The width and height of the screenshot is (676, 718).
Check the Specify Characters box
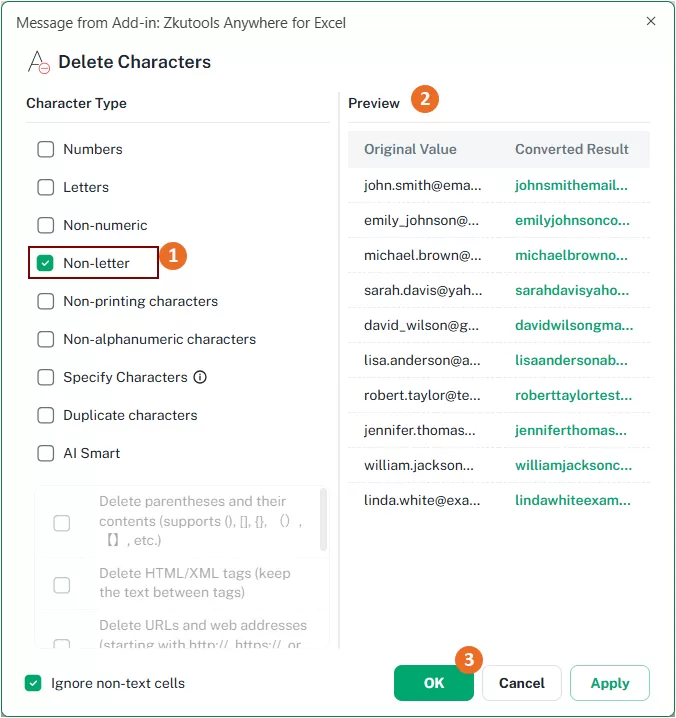[46, 377]
